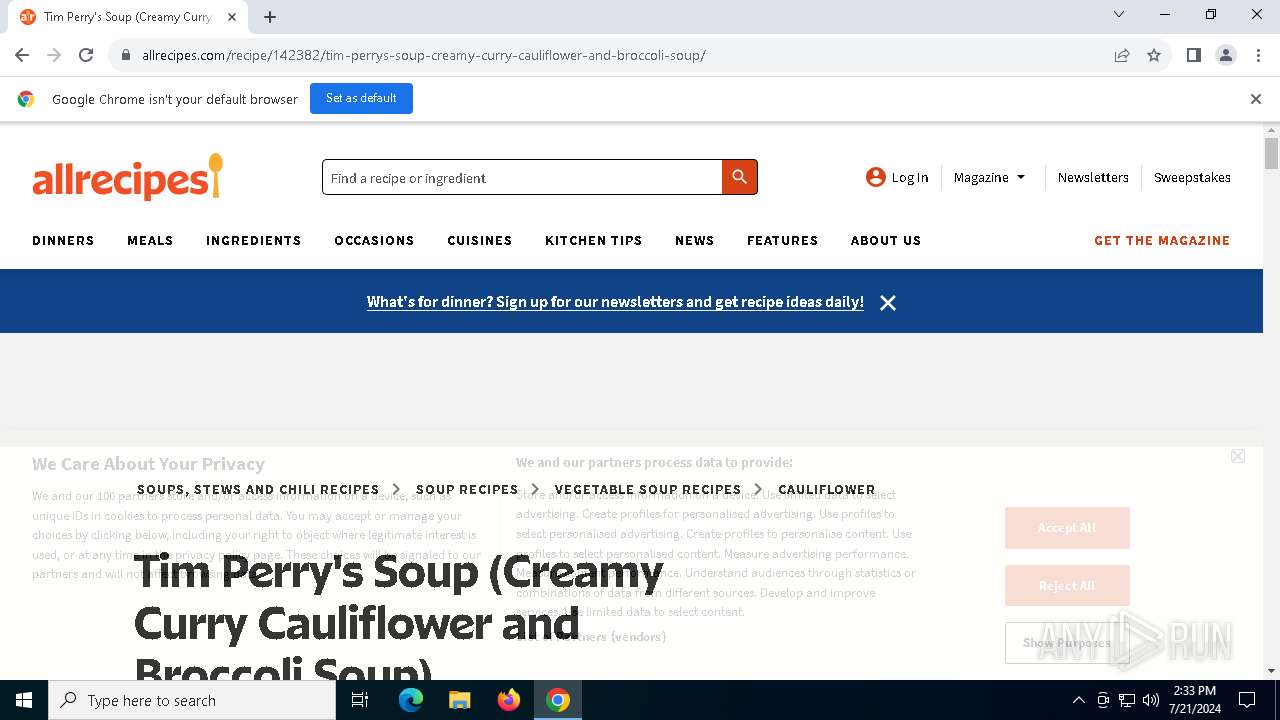Click the Allrecipes logo

(x=128, y=177)
